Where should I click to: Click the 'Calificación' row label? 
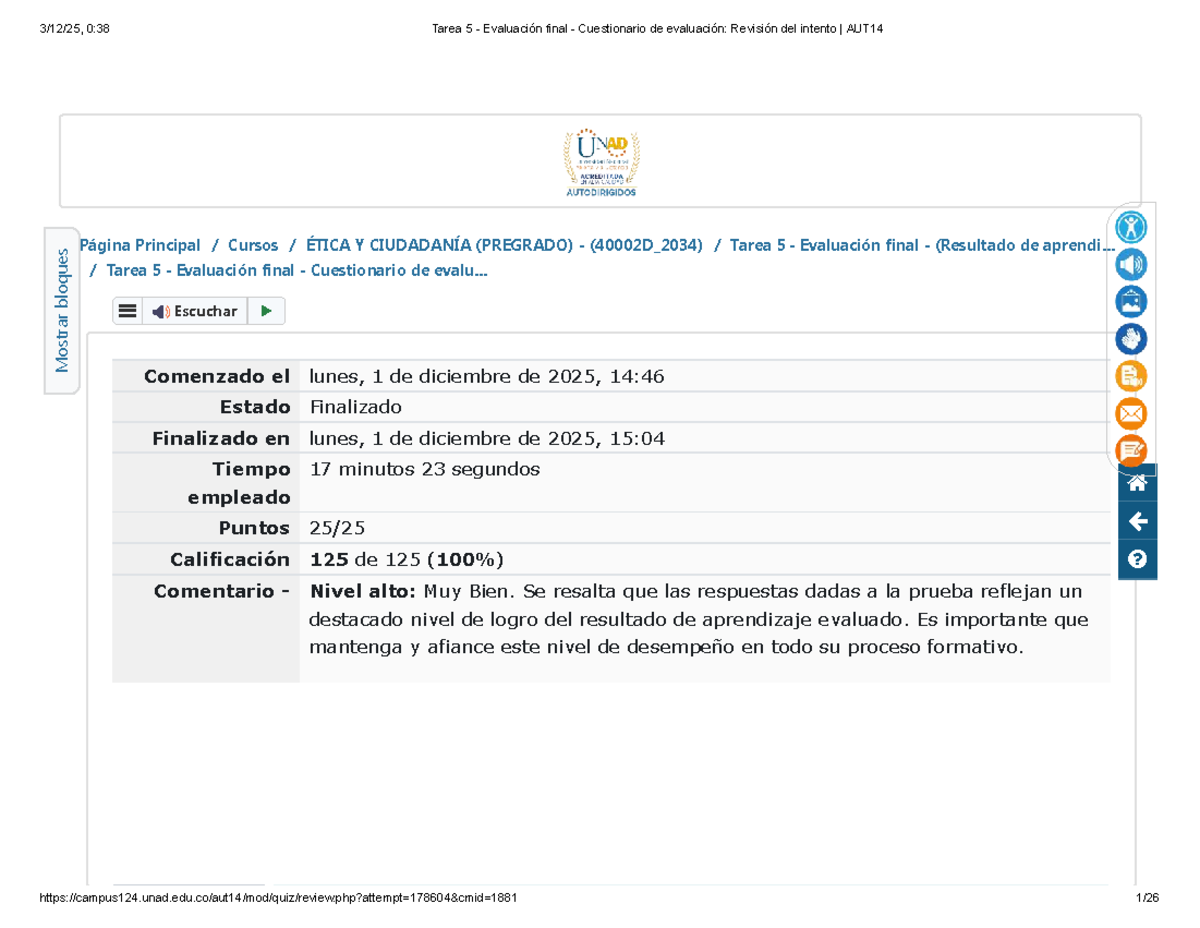pos(230,559)
